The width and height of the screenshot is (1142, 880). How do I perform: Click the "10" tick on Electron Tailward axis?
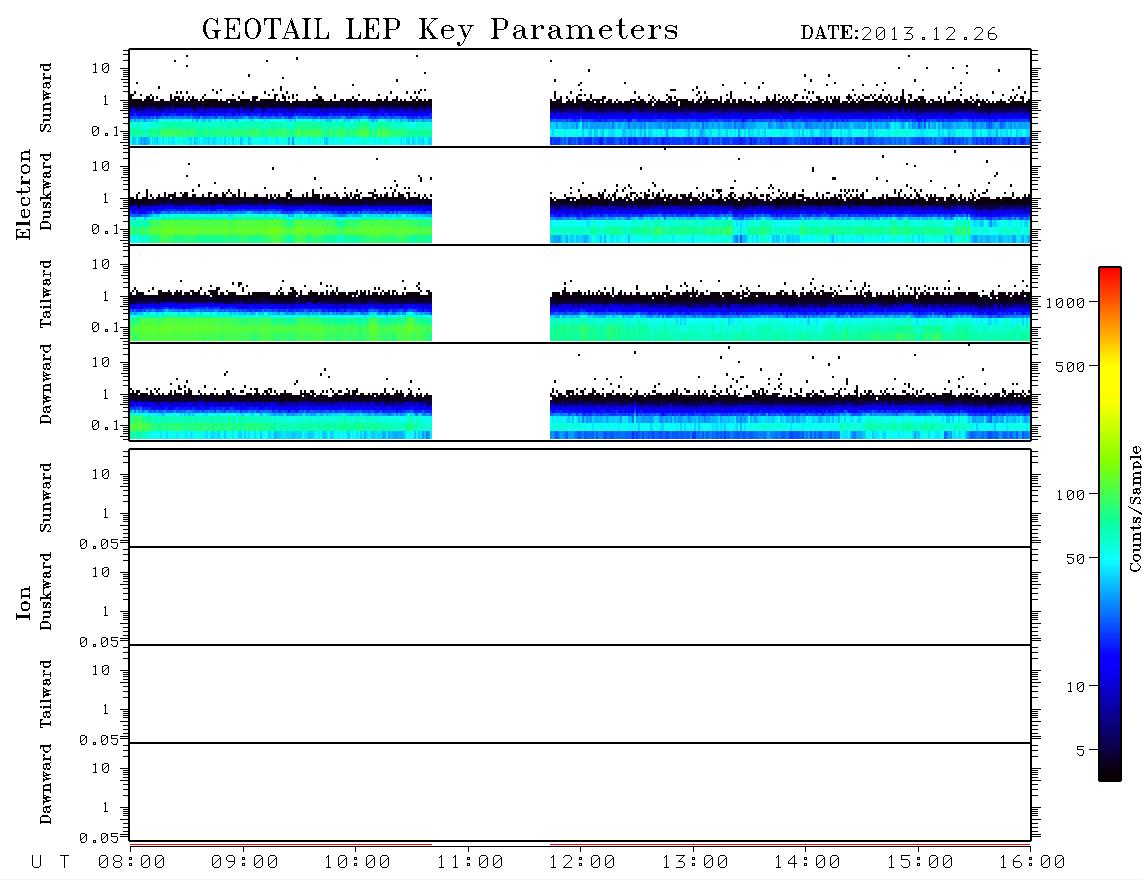[x=101, y=264]
